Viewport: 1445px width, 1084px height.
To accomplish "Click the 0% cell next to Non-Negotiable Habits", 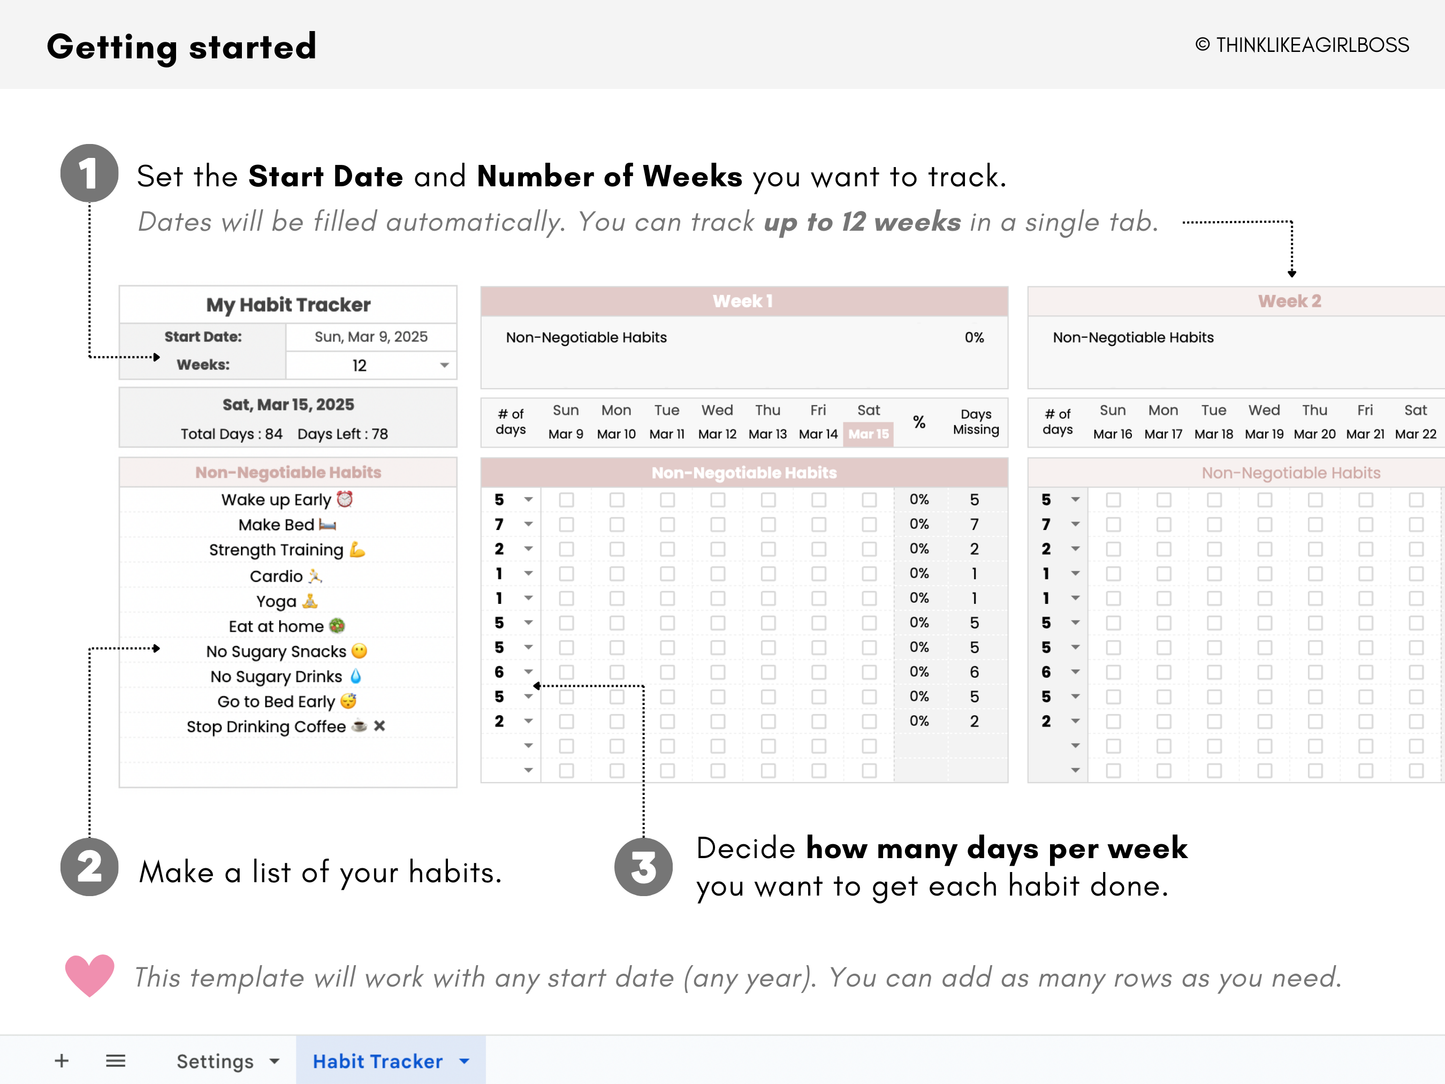I will (x=975, y=337).
